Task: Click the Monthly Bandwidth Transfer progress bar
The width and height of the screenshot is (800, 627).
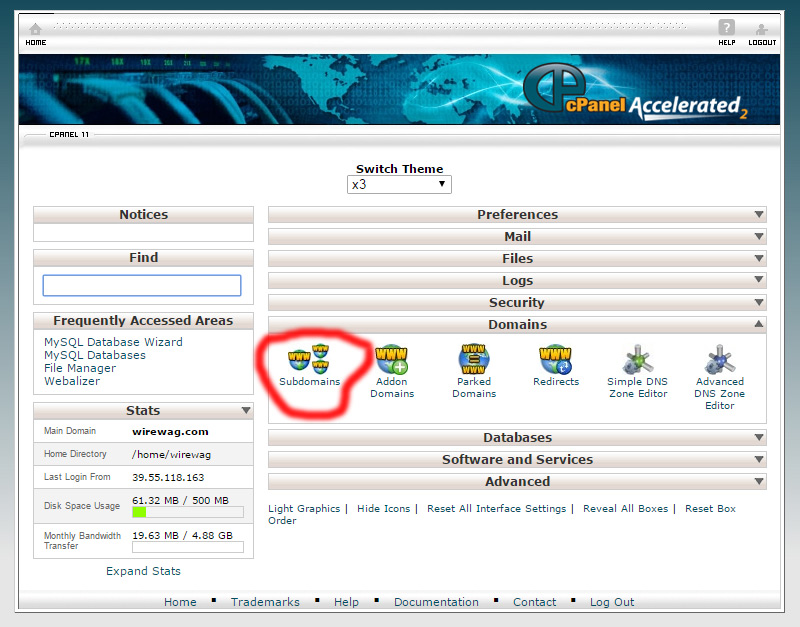Action: (188, 547)
